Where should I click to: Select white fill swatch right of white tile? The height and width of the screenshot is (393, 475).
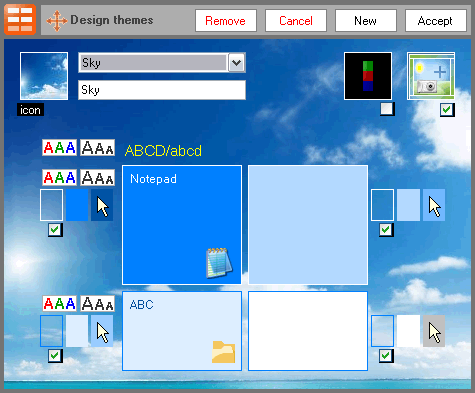[x=408, y=331]
